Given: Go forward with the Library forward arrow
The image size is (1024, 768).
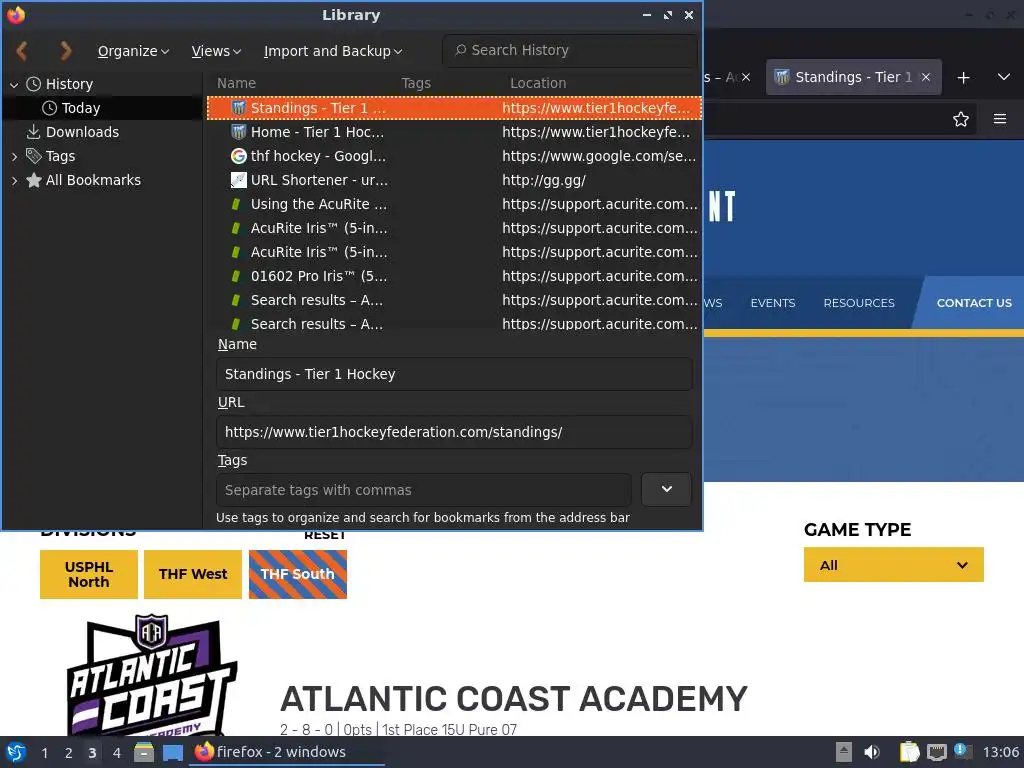Looking at the screenshot, I should [65, 50].
